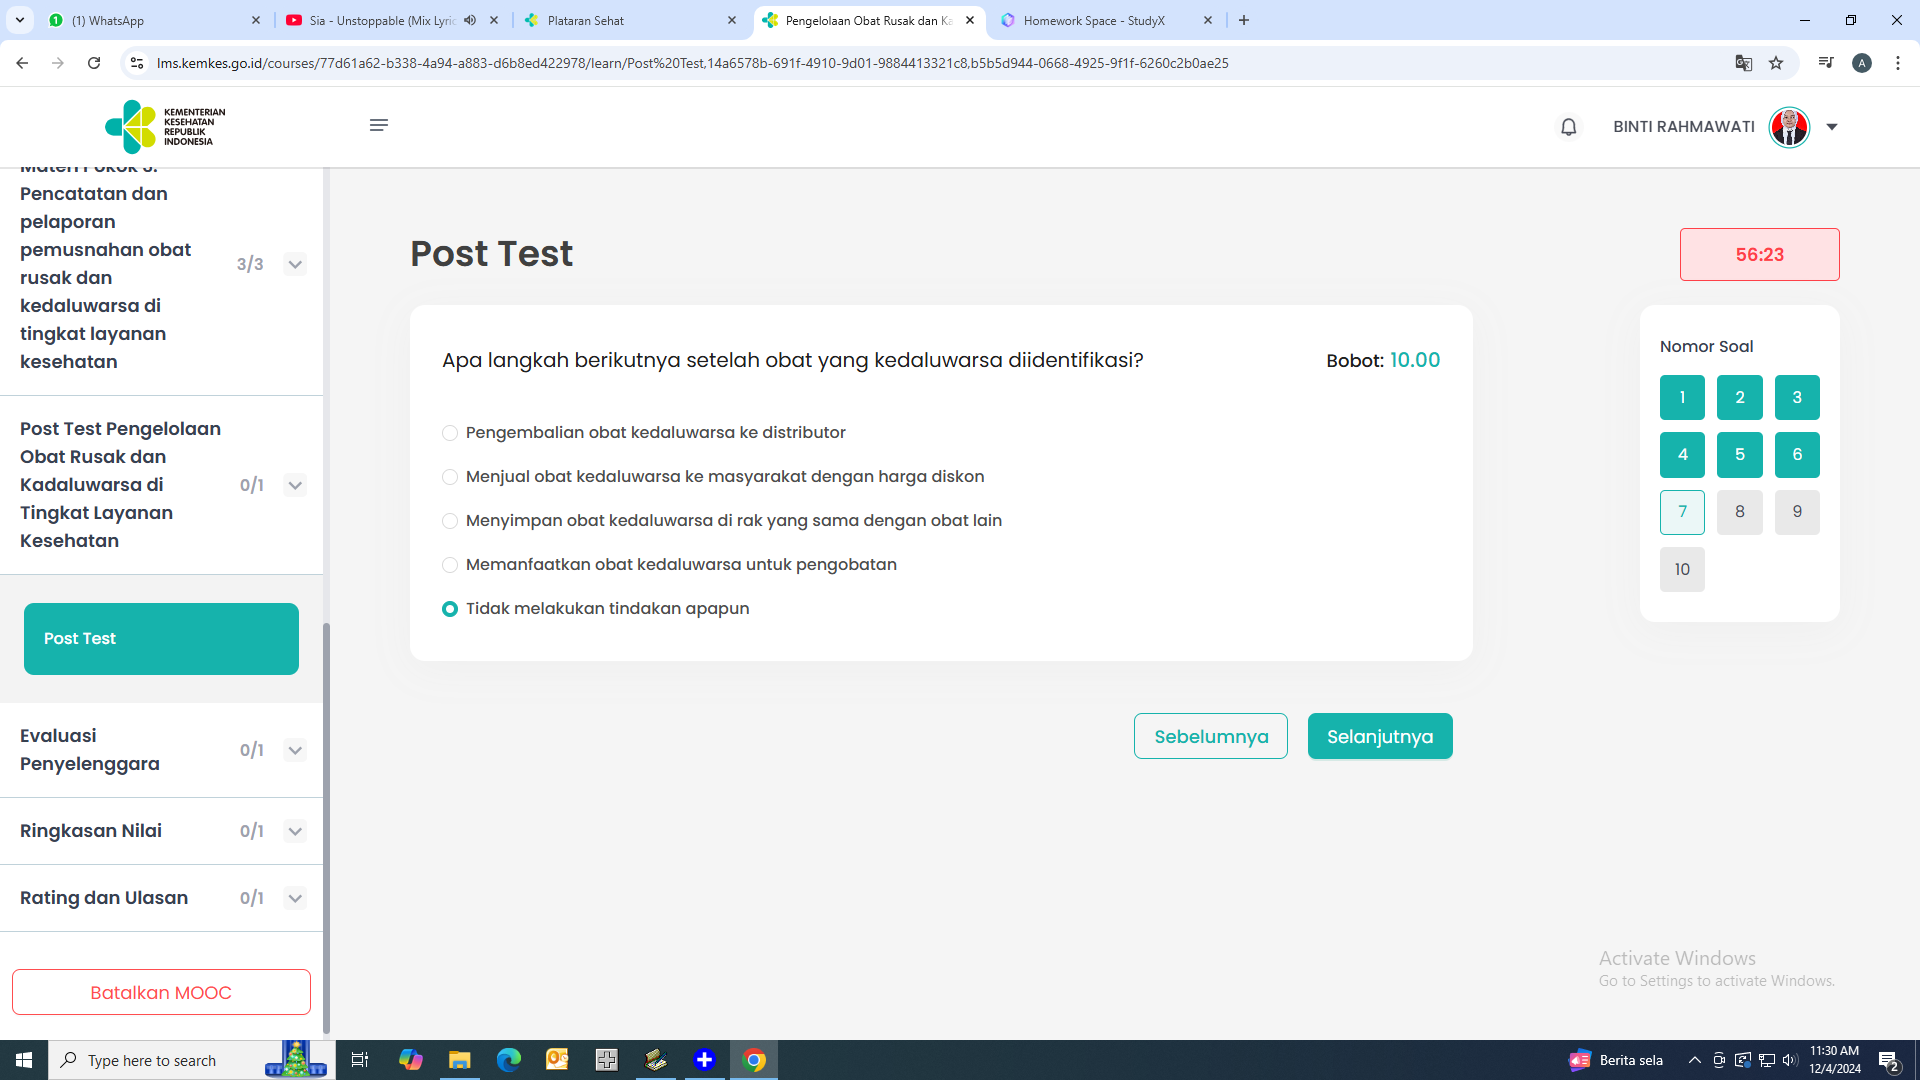Open the user account dropdown arrow
This screenshot has height=1080, width=1920.
click(x=1832, y=127)
